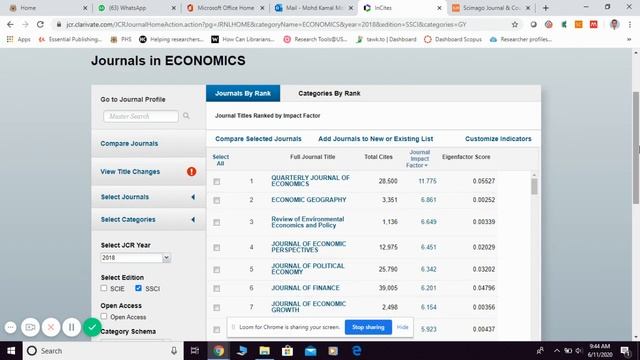Open the notification center icon
Screen dimensions: 640x360
point(625,351)
